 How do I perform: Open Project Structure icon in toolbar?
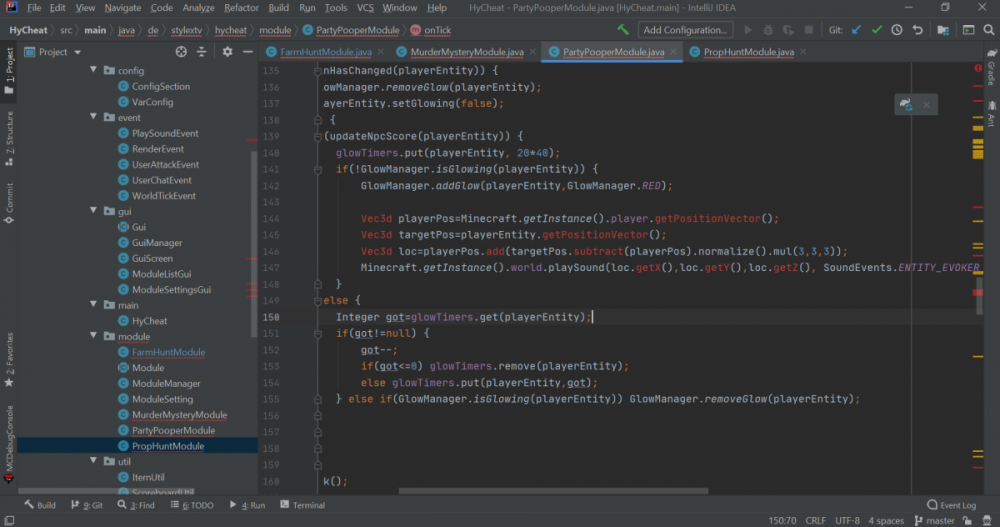[x=943, y=30]
